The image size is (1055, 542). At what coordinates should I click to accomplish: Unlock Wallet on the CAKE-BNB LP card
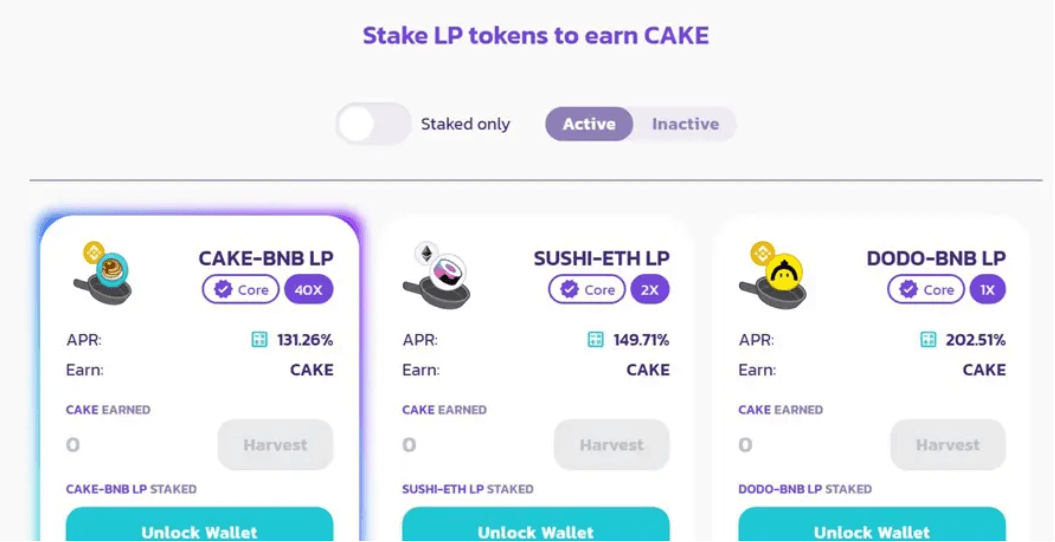tap(199, 525)
